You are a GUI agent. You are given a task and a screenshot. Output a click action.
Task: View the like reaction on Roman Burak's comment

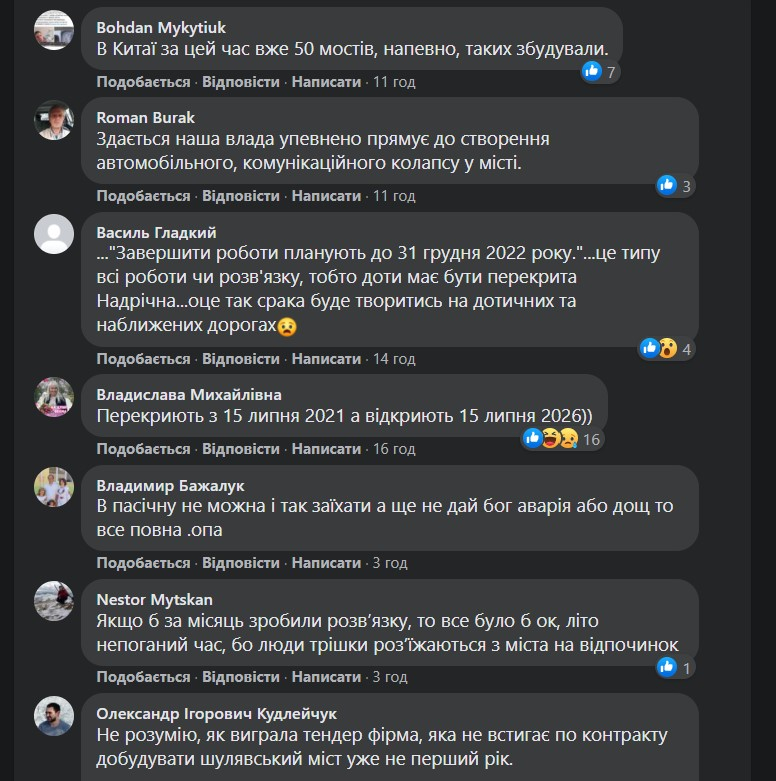point(674,185)
